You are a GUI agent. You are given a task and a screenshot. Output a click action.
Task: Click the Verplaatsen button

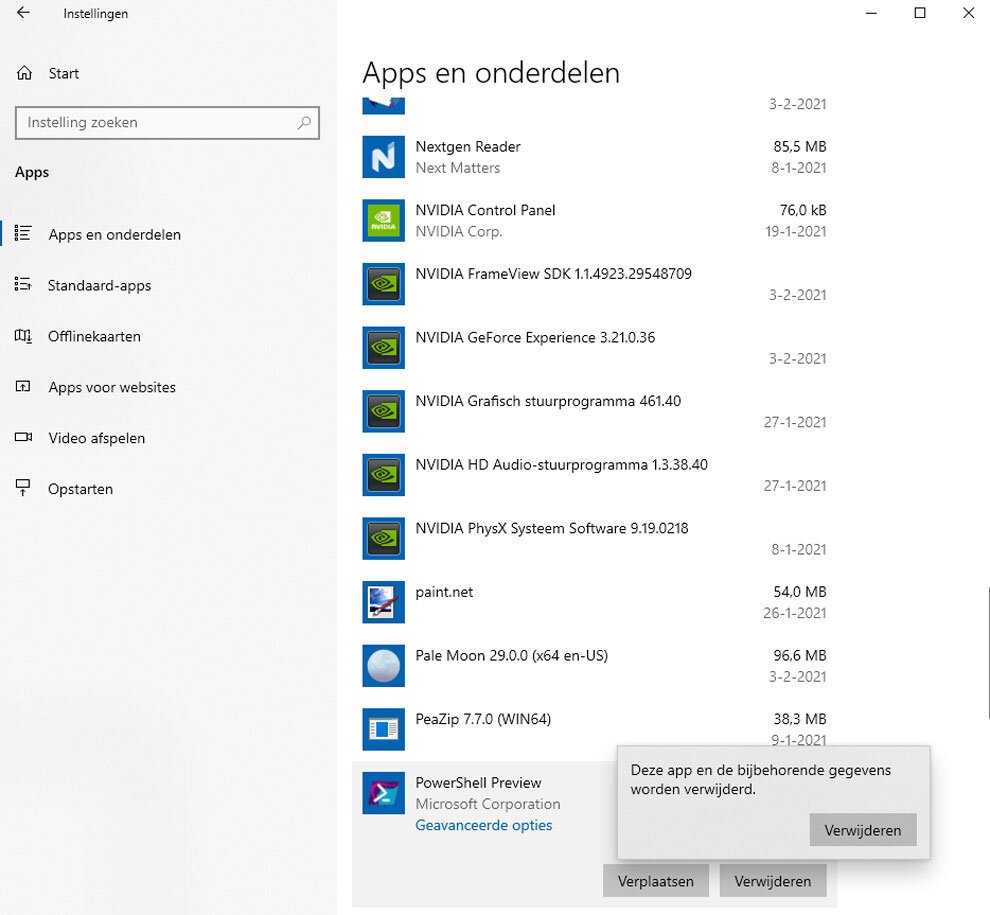[655, 881]
